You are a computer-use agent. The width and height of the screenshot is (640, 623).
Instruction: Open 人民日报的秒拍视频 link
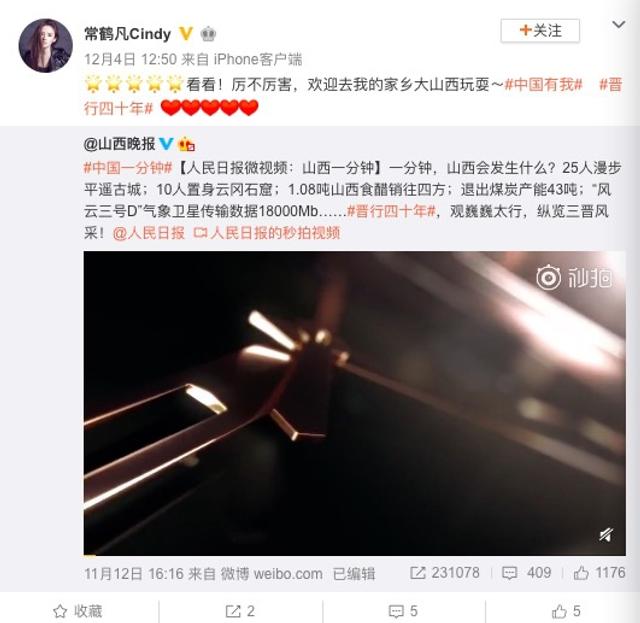point(267,233)
